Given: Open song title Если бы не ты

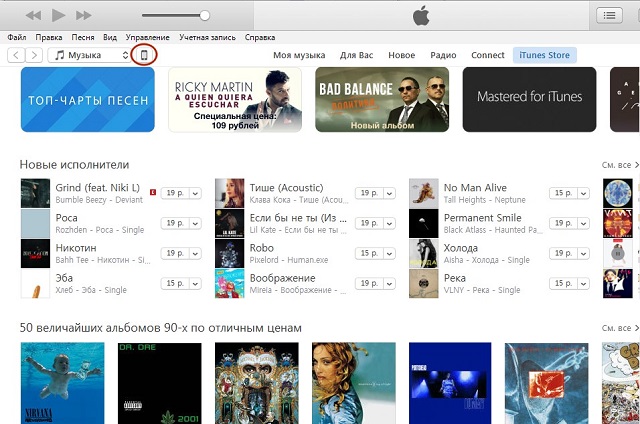Looking at the screenshot, I should (298, 218).
